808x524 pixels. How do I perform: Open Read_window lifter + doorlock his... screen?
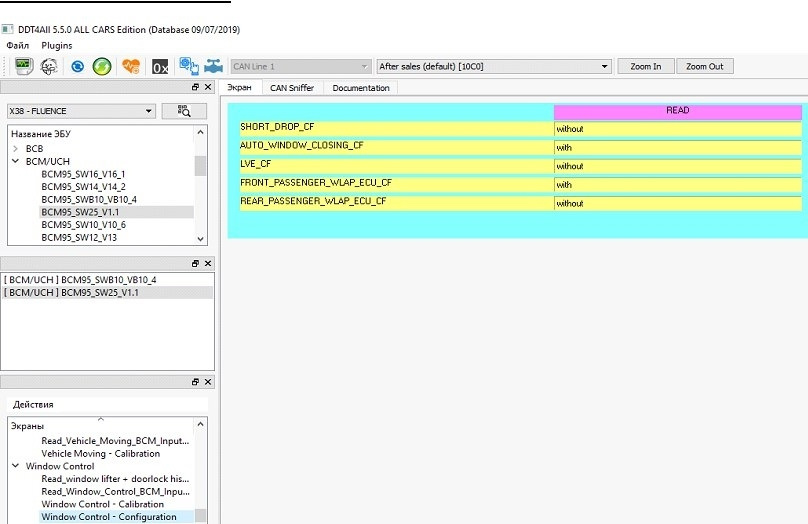click(115, 479)
